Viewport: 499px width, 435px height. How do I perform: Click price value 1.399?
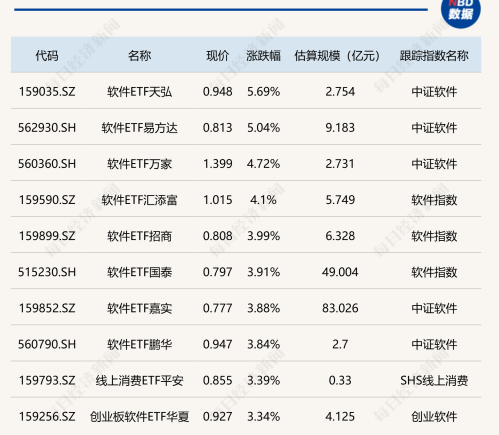tap(217, 163)
